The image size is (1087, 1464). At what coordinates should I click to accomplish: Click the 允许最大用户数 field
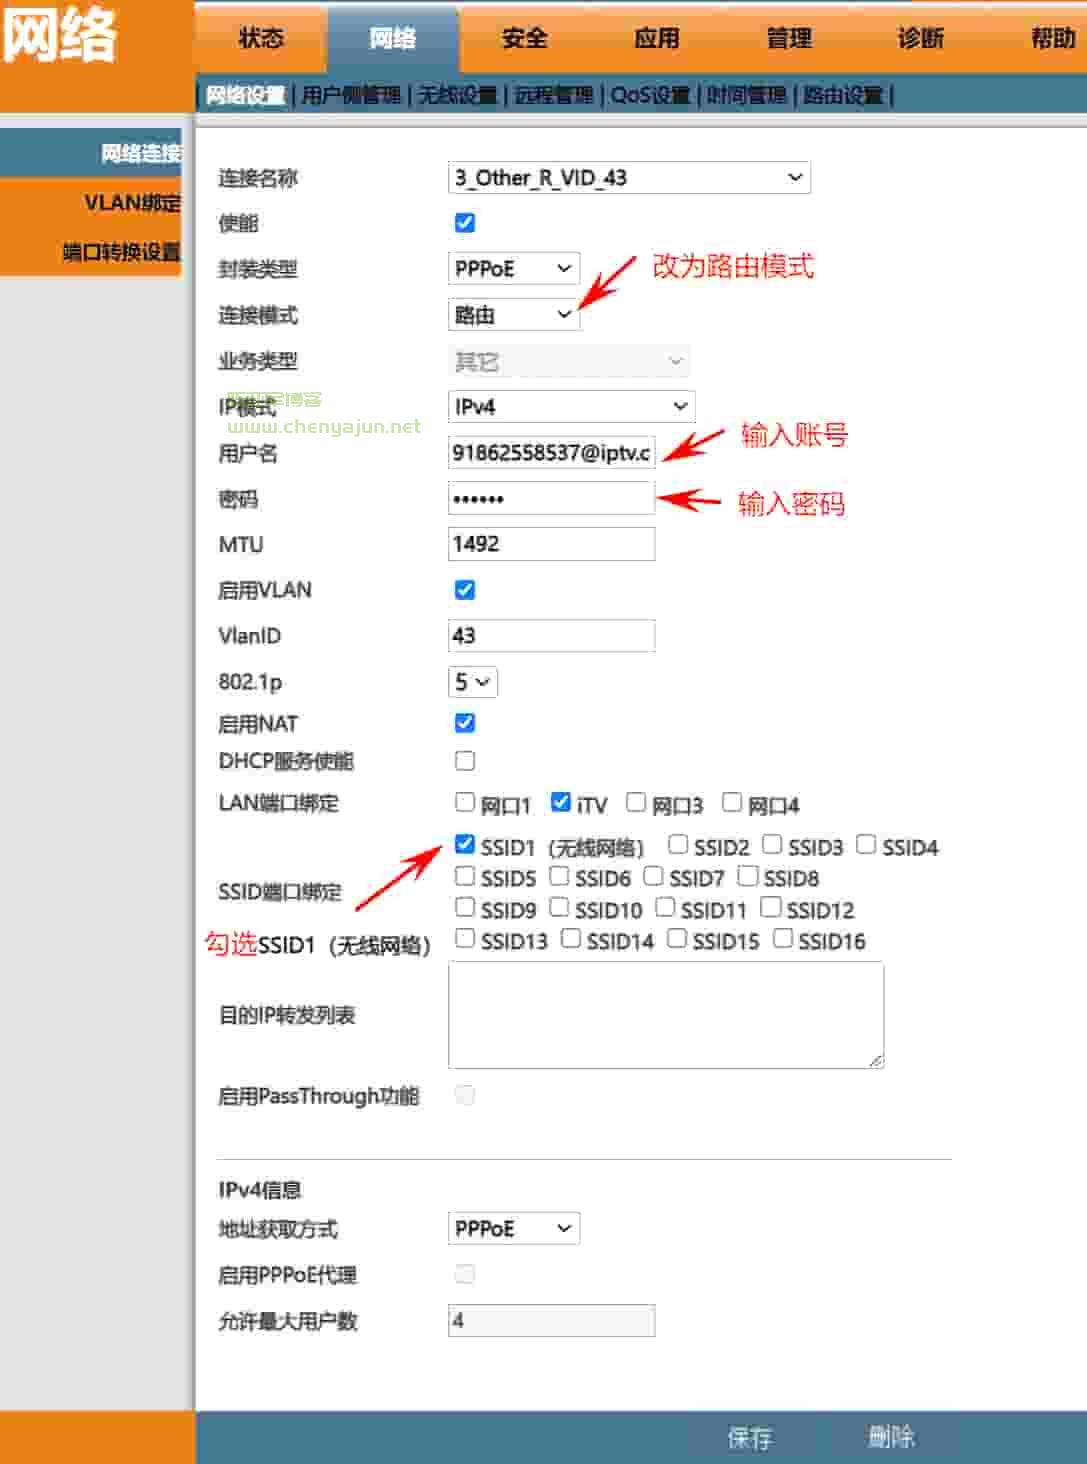click(552, 1320)
